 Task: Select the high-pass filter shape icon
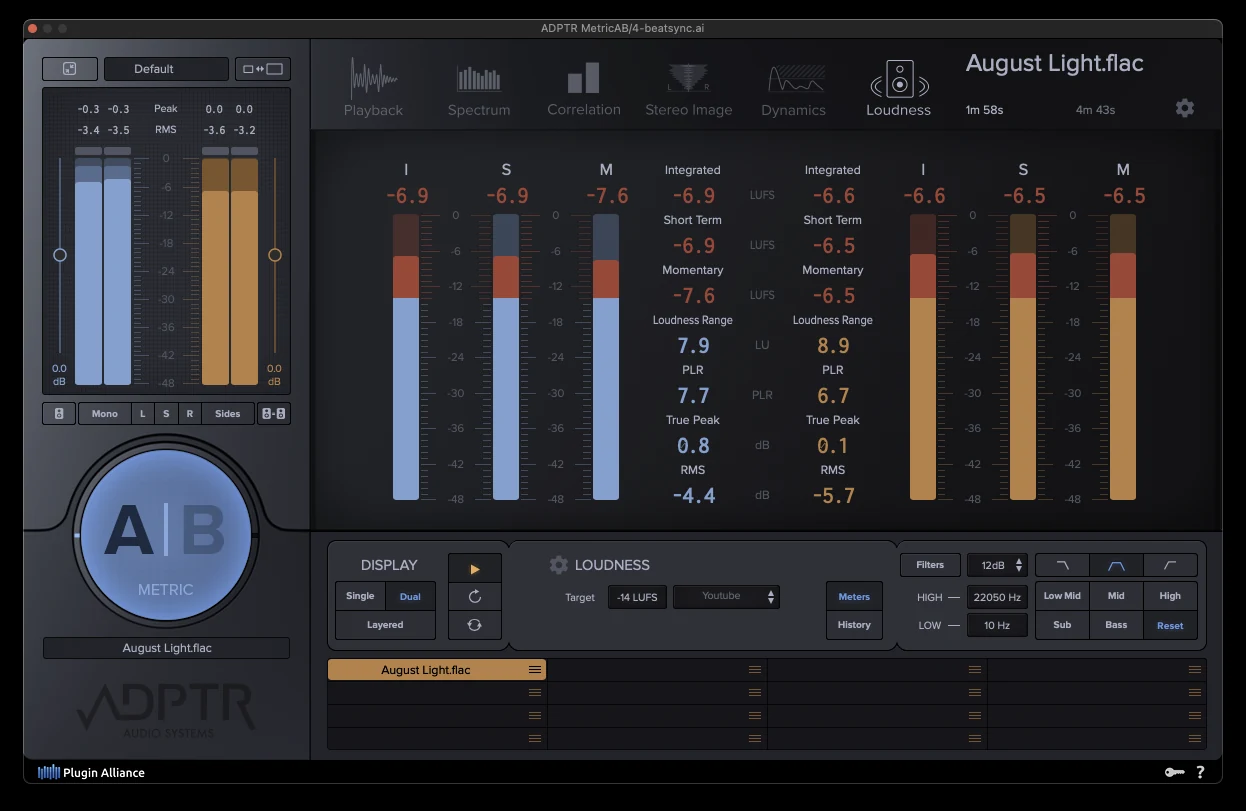coord(1170,565)
